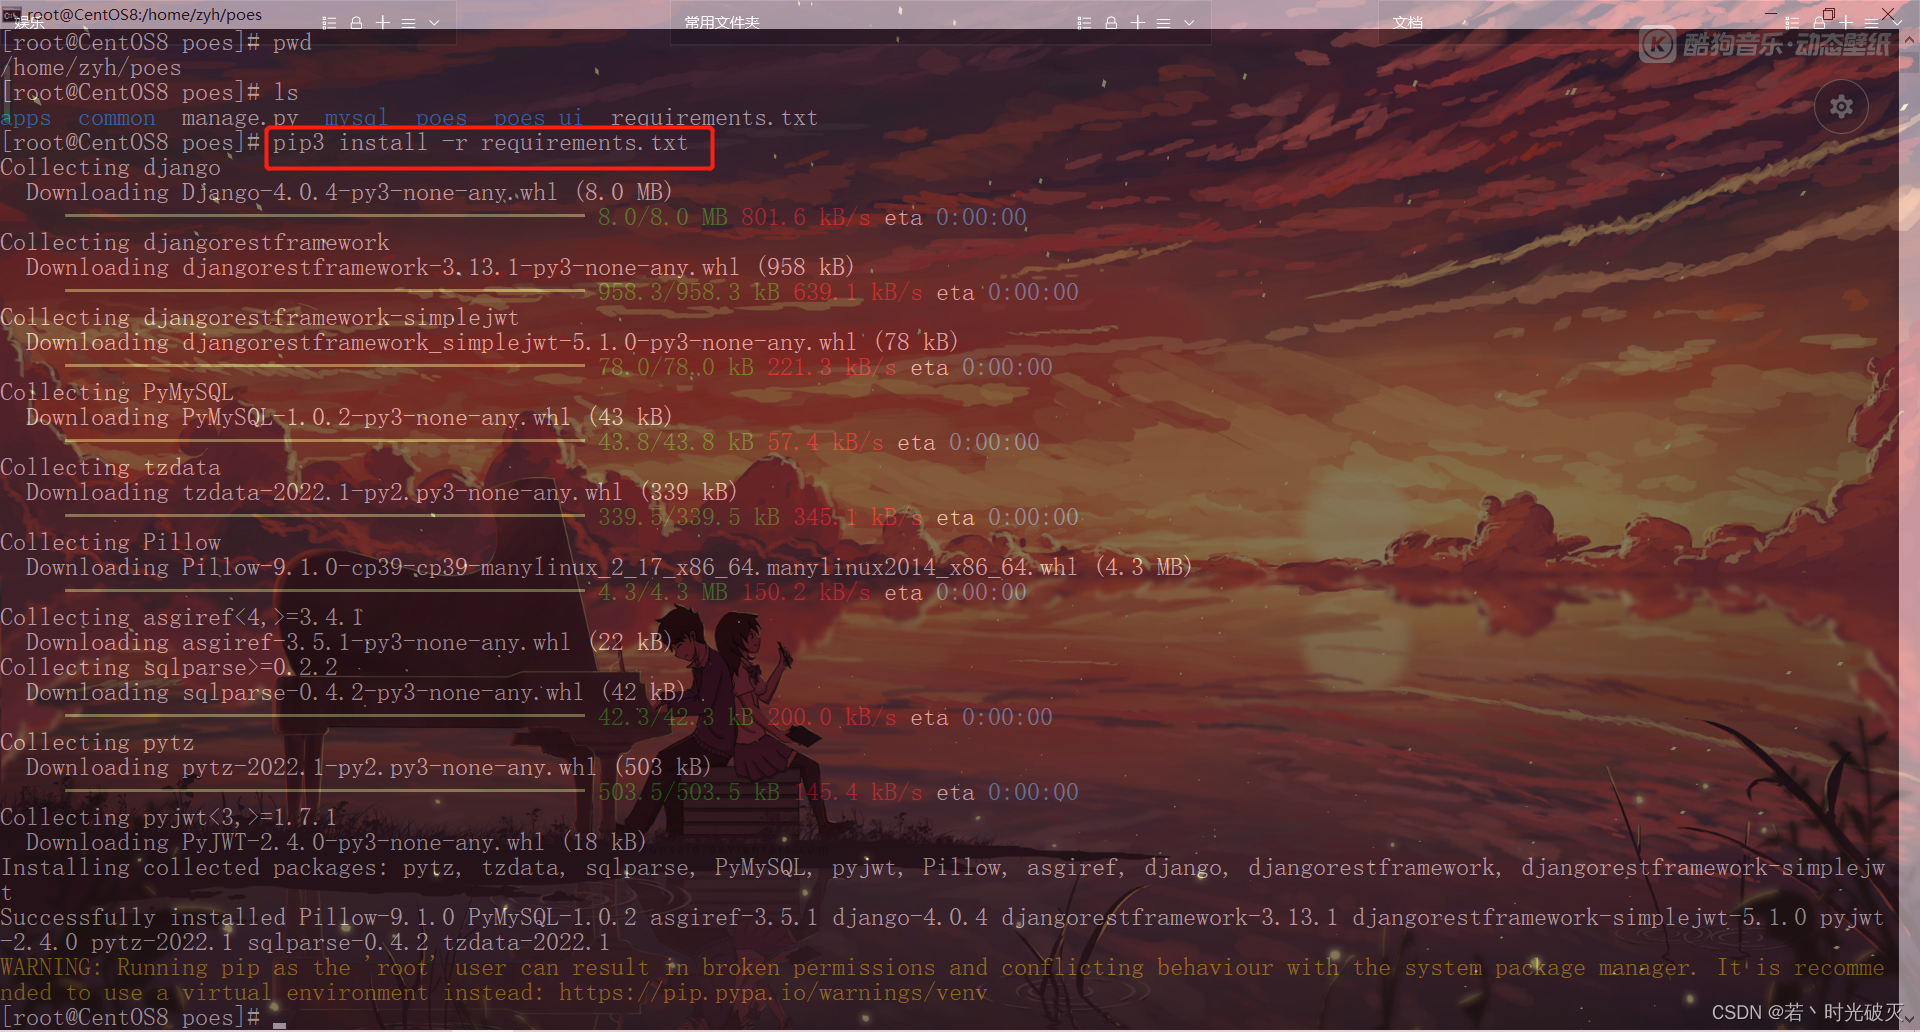Click the 'pip3 install -r requirements.txt' command

click(x=480, y=143)
